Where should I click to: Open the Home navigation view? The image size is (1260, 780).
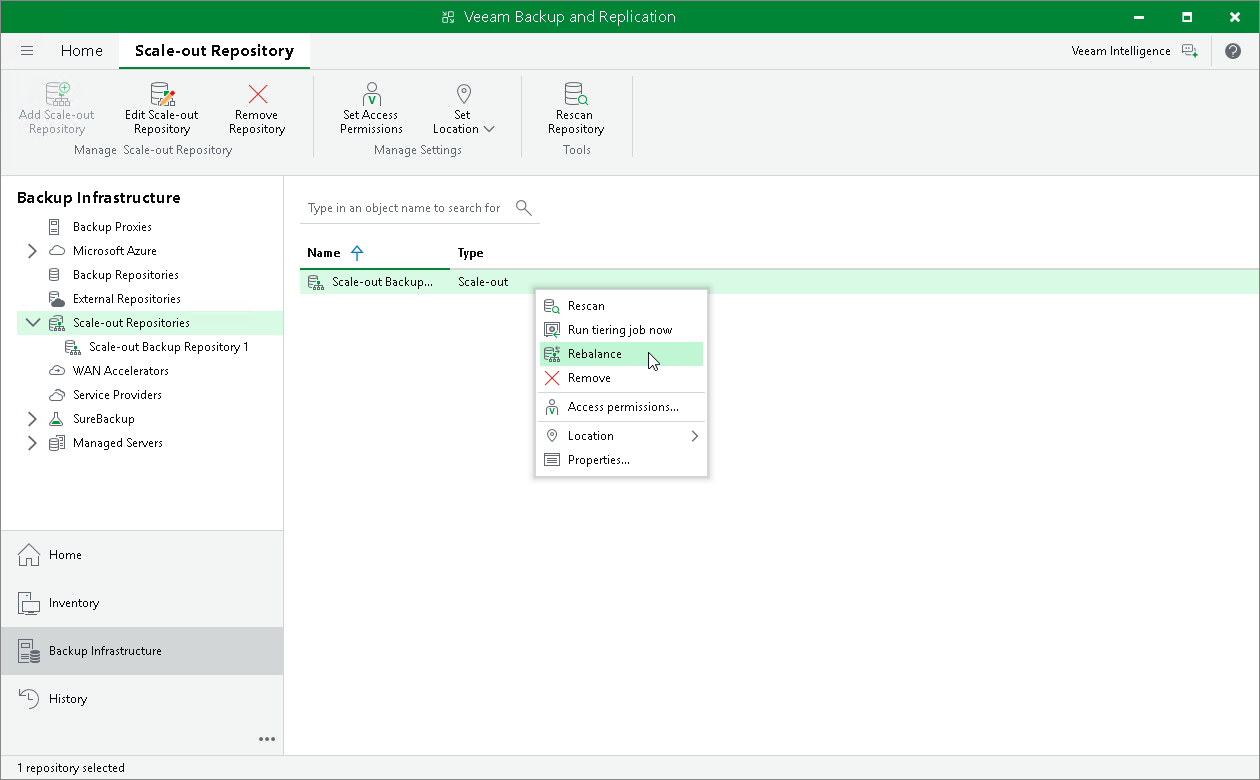pyautogui.click(x=142, y=555)
